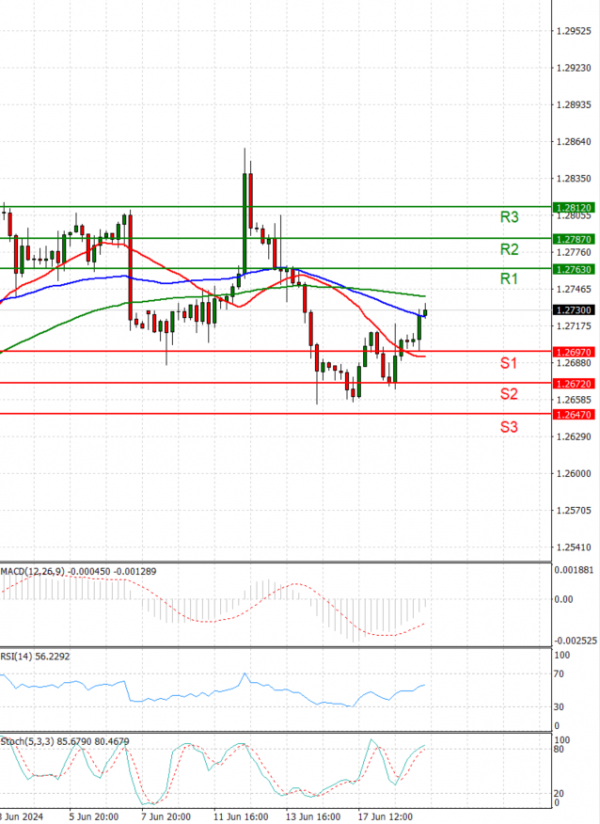This screenshot has width=600, height=824.
Task: Click the 1.29525 price axis value
Action: (x=574, y=32)
